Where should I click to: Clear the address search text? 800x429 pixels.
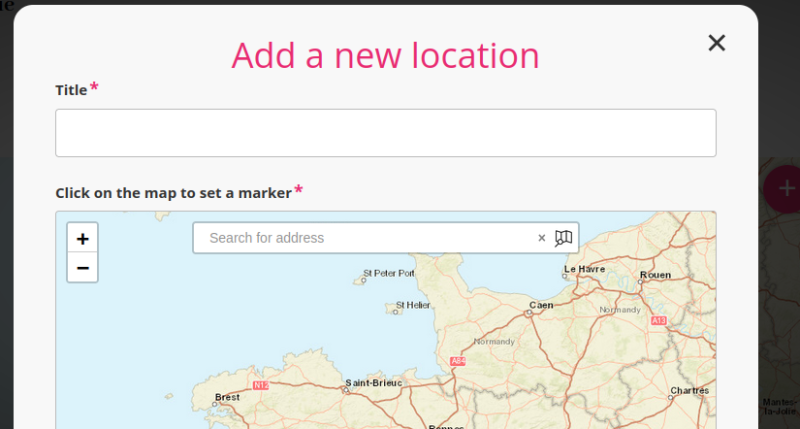point(542,238)
